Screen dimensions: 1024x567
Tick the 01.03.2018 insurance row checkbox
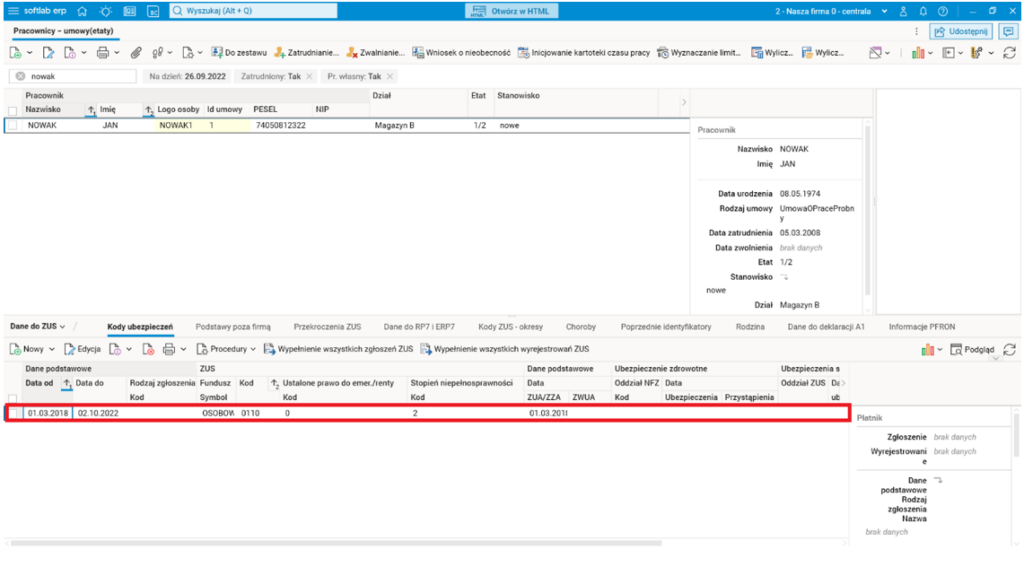(14, 413)
